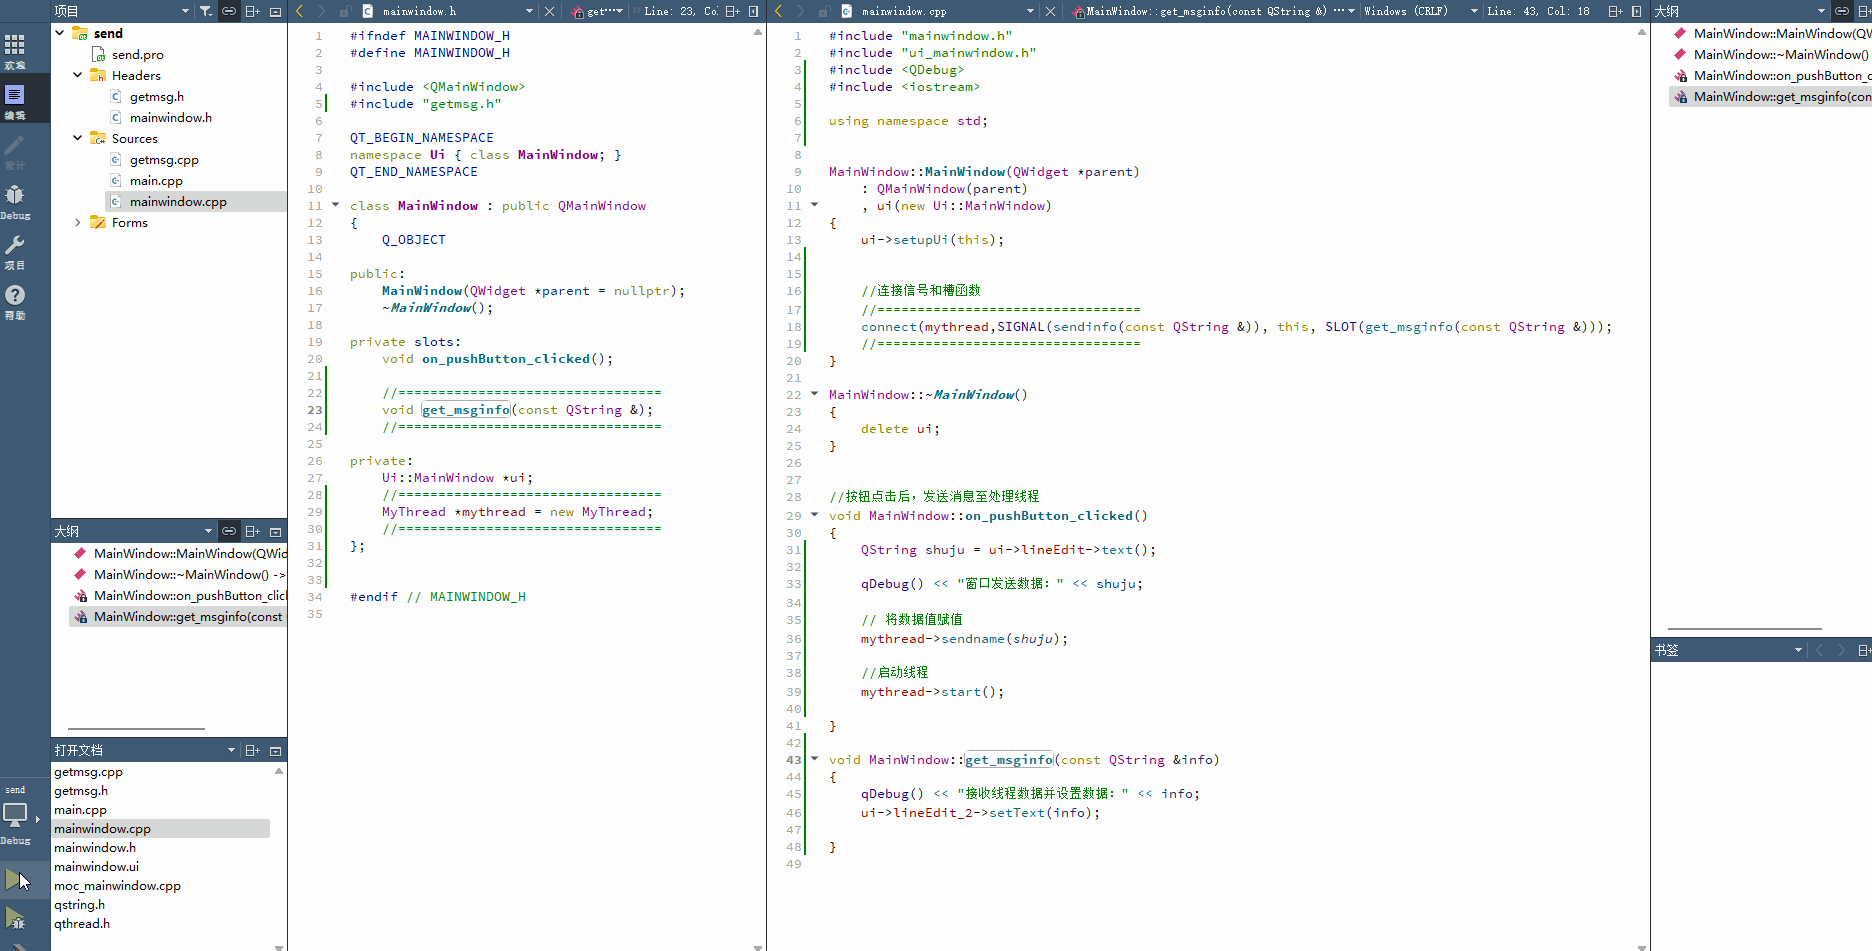Collapse the Sources folder
Viewport: 1872px width, 951px height.
[78, 138]
